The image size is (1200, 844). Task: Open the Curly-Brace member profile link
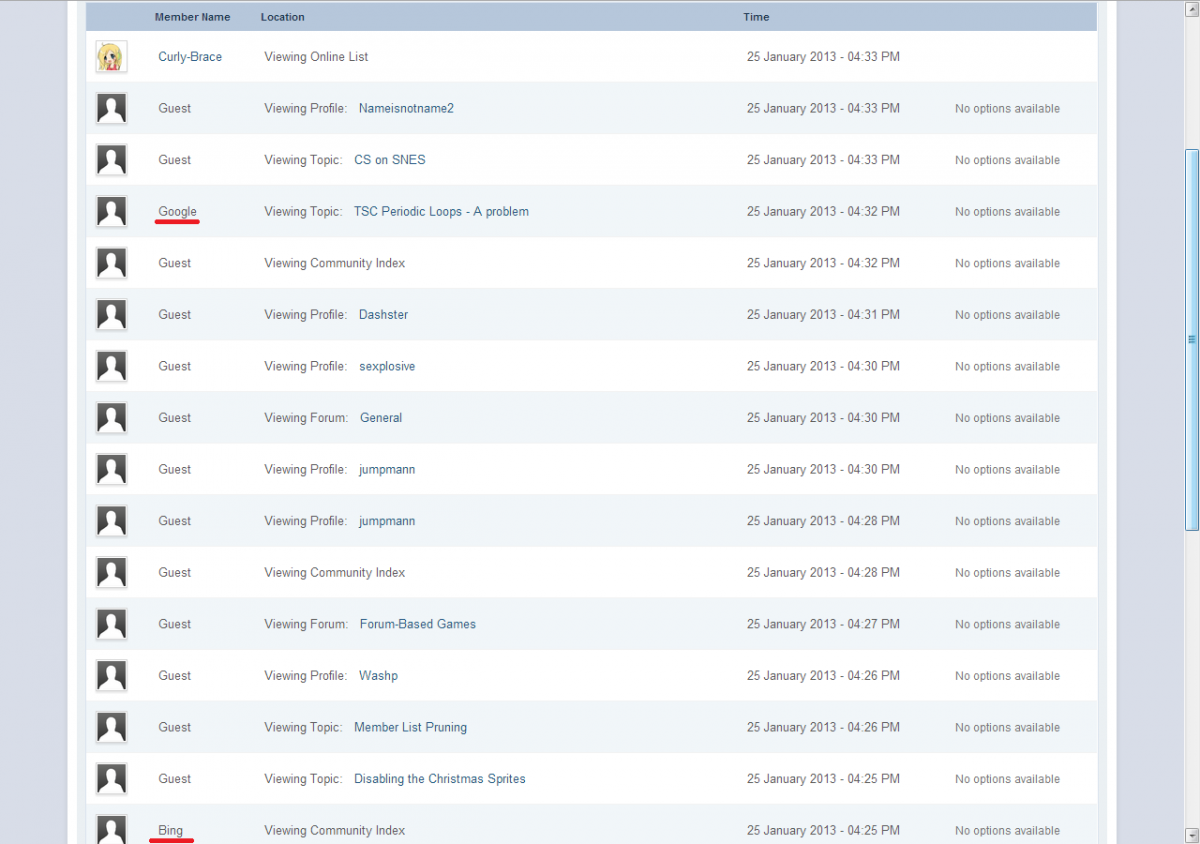tap(190, 57)
